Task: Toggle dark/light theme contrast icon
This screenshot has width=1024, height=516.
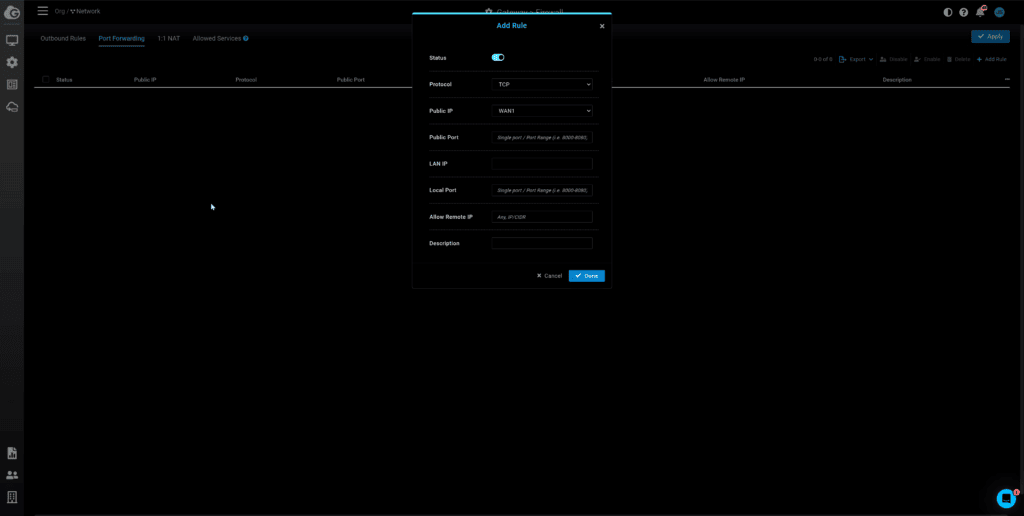Action: coord(948,12)
